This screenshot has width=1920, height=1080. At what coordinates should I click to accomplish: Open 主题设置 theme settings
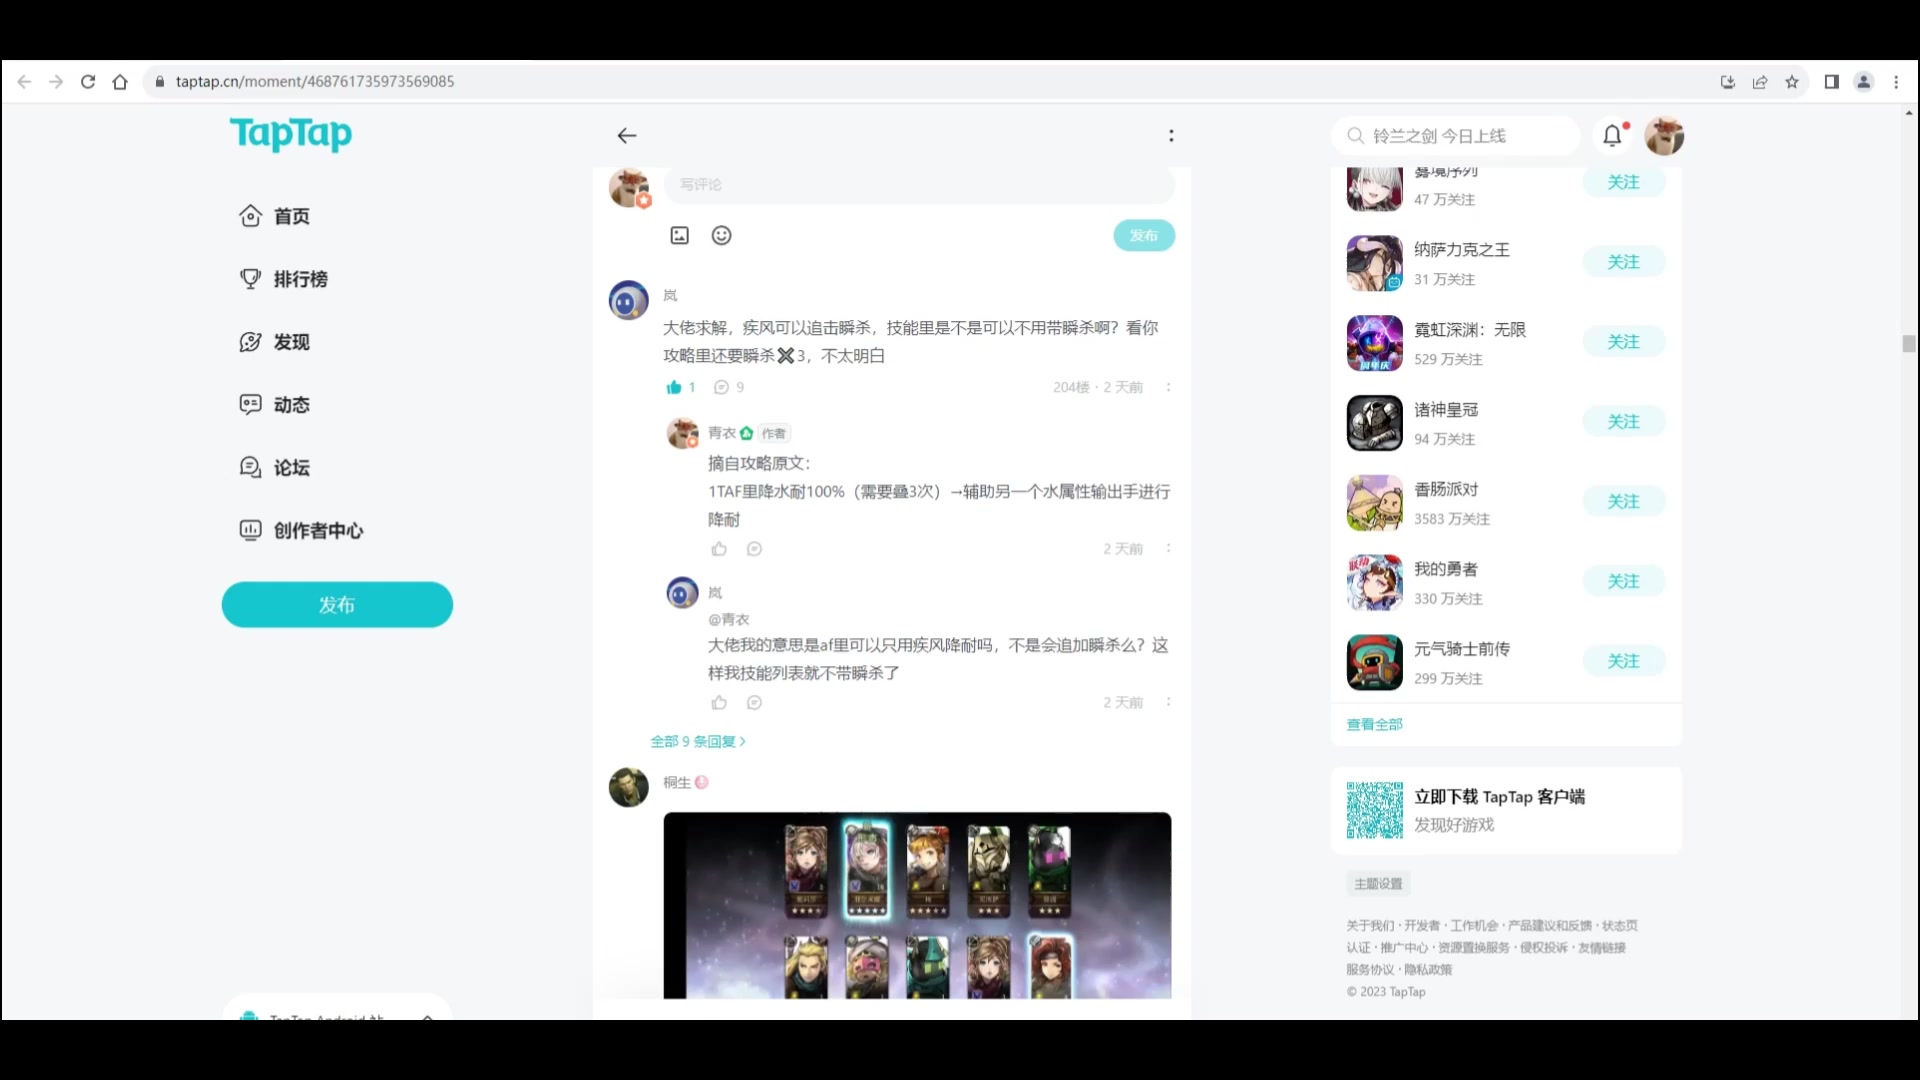(1378, 884)
